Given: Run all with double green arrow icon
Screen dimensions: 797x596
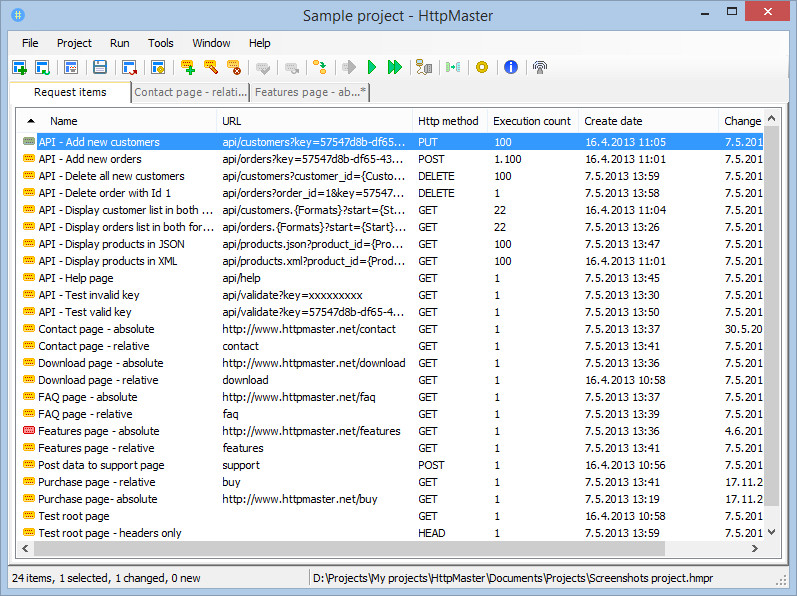Looking at the screenshot, I should pyautogui.click(x=394, y=67).
